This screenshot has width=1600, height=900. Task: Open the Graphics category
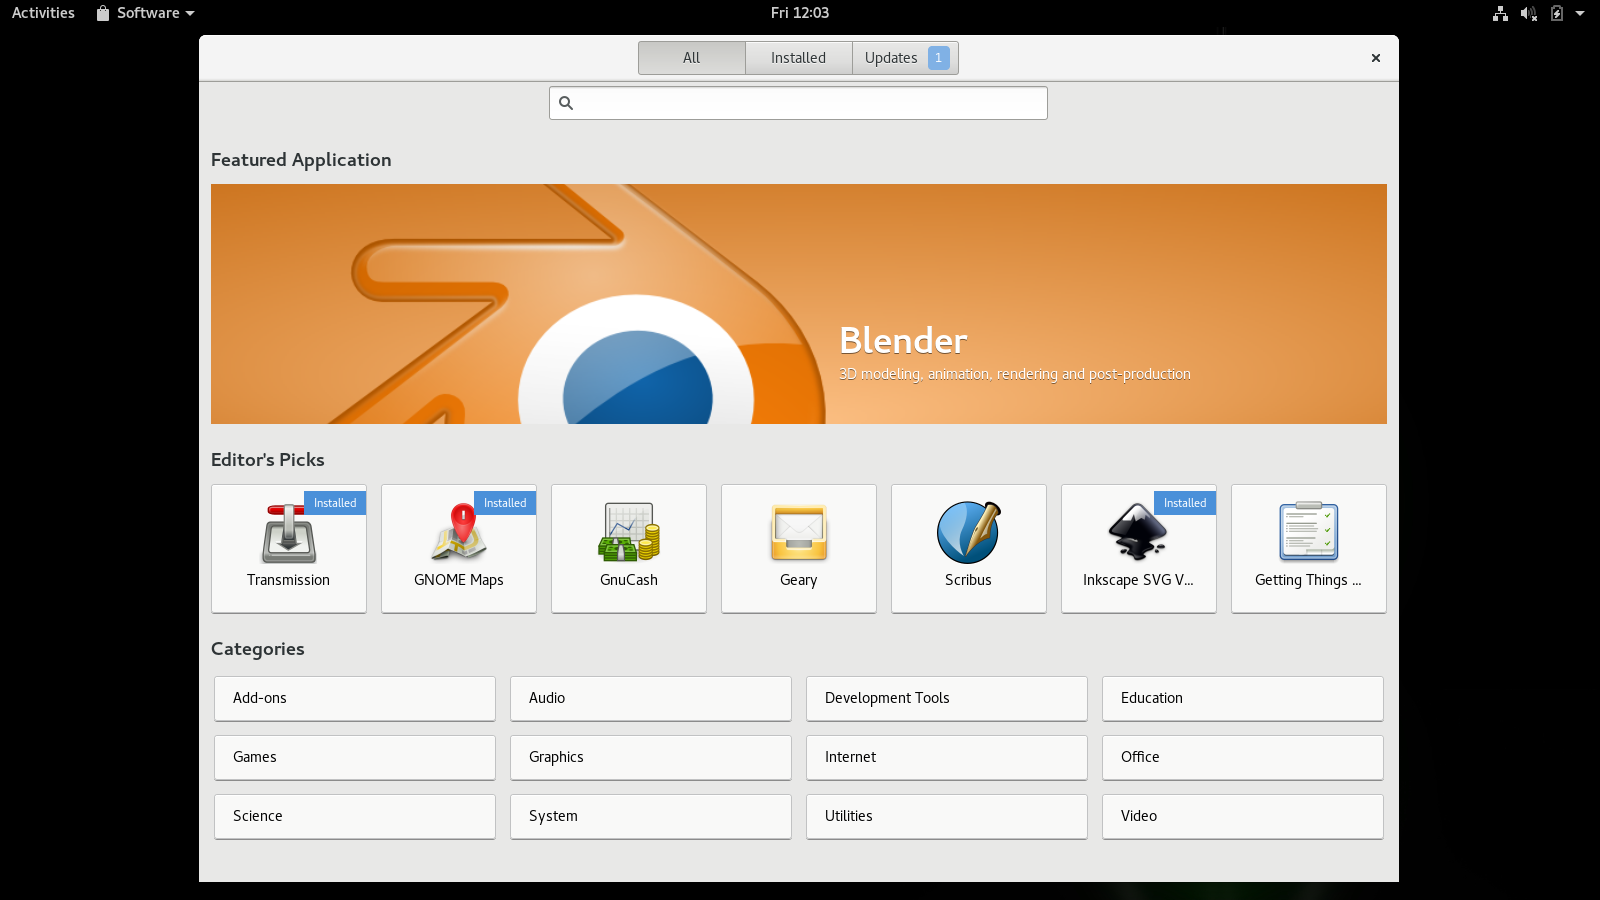tap(650, 757)
